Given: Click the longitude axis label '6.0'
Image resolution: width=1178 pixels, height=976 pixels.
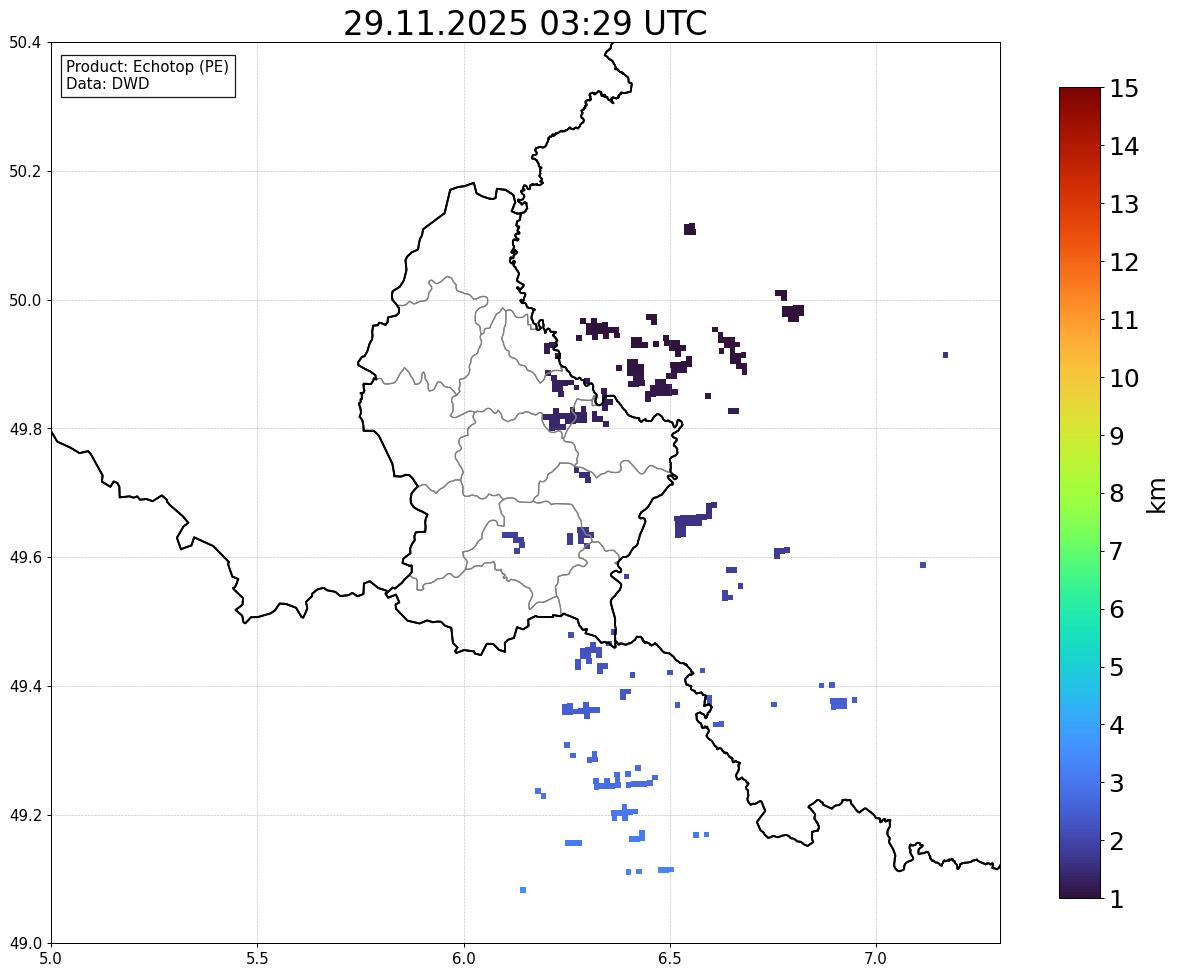Looking at the screenshot, I should pyautogui.click(x=464, y=959).
